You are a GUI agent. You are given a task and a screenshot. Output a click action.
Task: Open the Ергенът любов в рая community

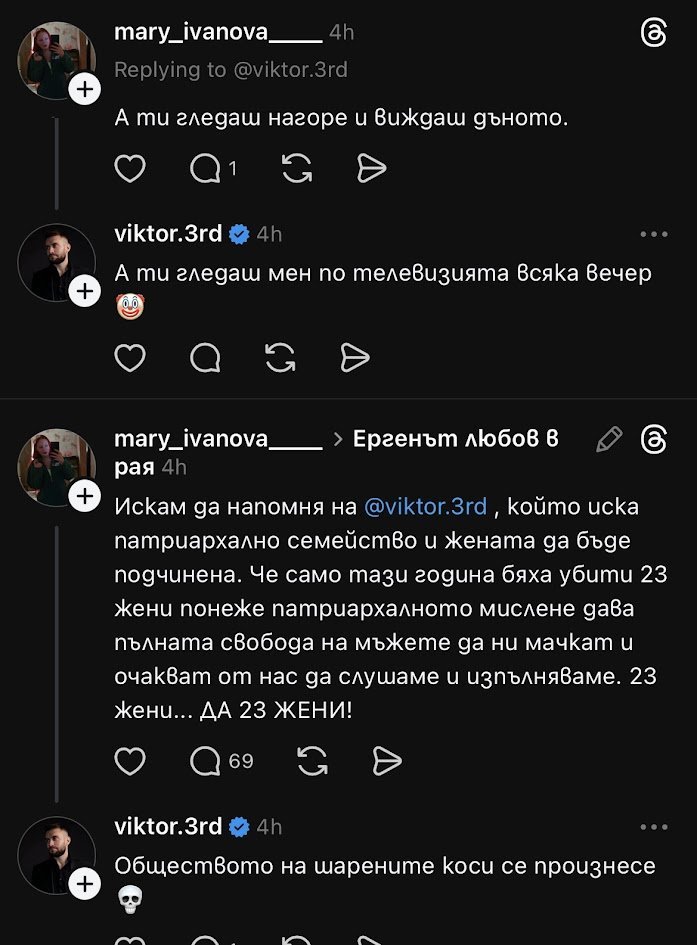click(455, 438)
